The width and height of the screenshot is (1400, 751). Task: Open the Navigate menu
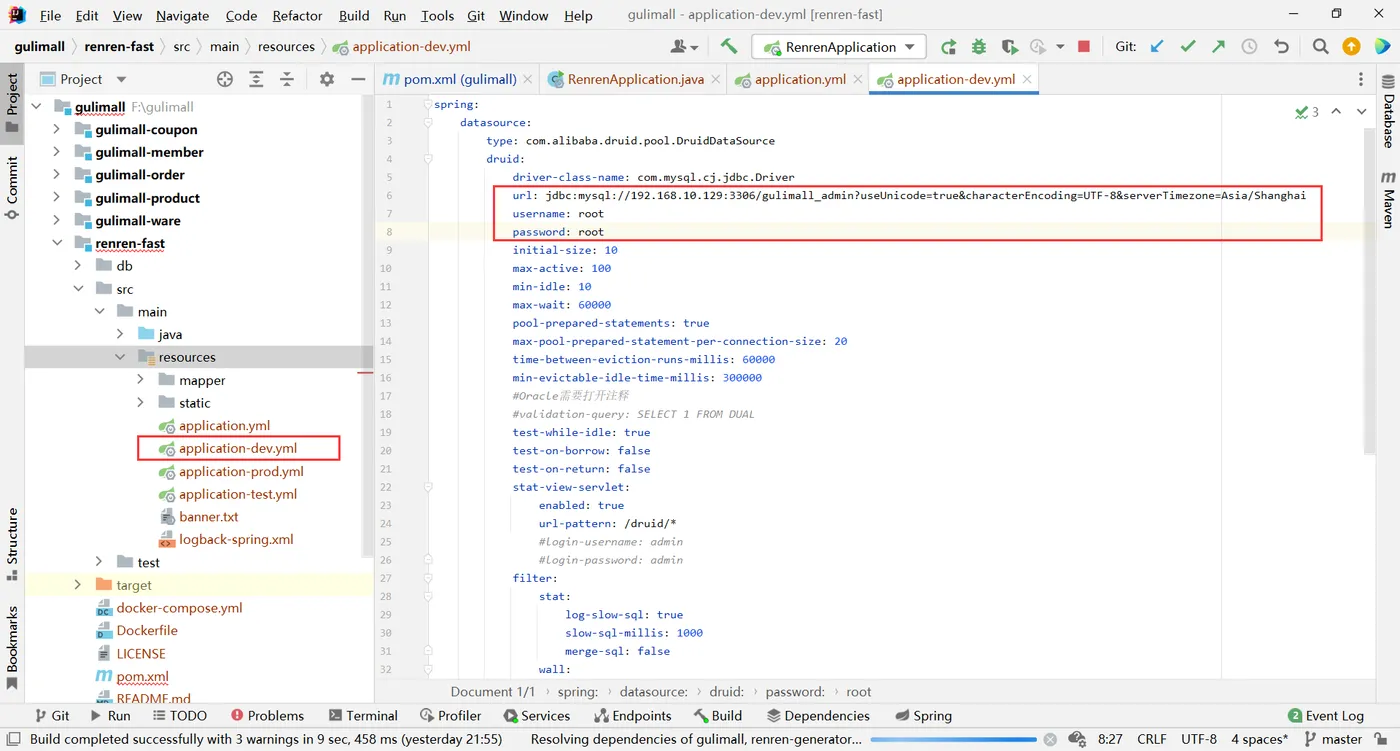tap(182, 15)
